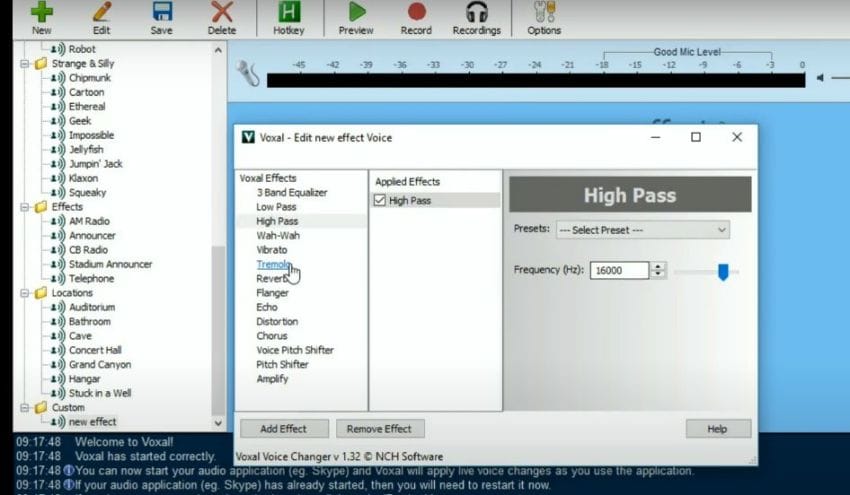Click the Remove Effect button
850x495 pixels.
(380, 429)
